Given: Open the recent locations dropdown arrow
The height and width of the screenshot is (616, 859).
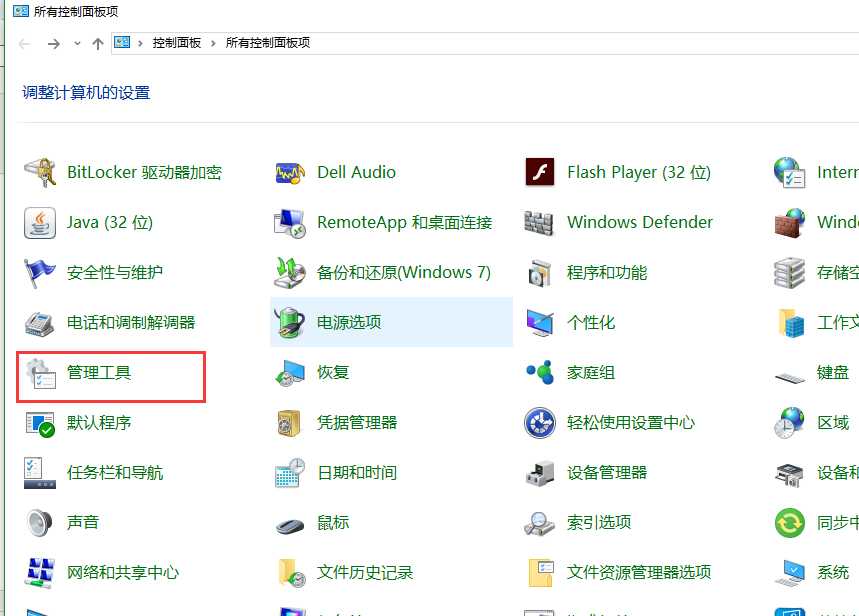Looking at the screenshot, I should point(77,43).
